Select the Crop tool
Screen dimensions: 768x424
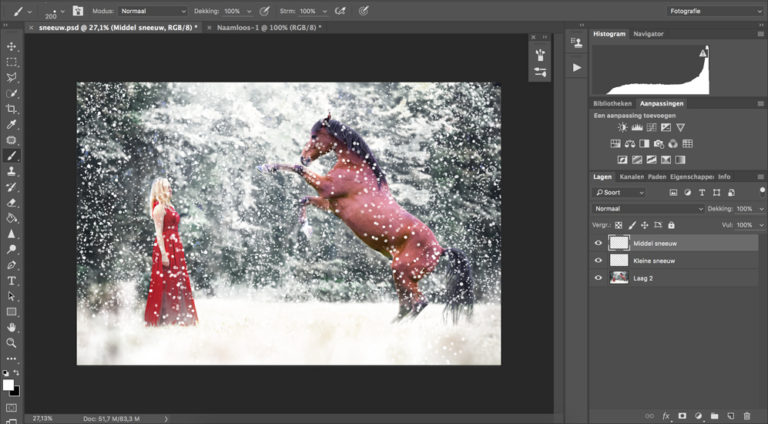coord(12,108)
